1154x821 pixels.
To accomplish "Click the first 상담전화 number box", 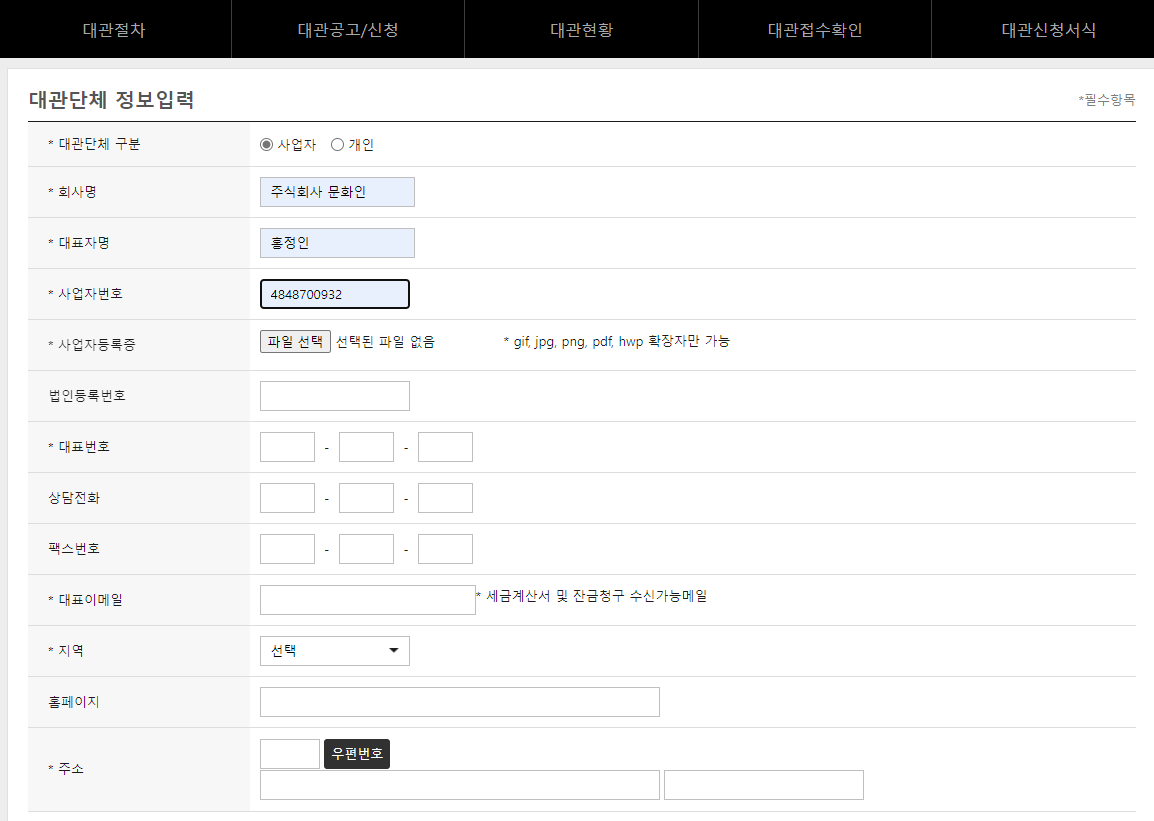I will coord(288,498).
